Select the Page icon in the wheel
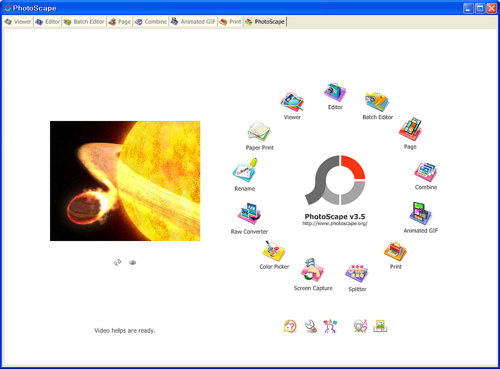 410,129
